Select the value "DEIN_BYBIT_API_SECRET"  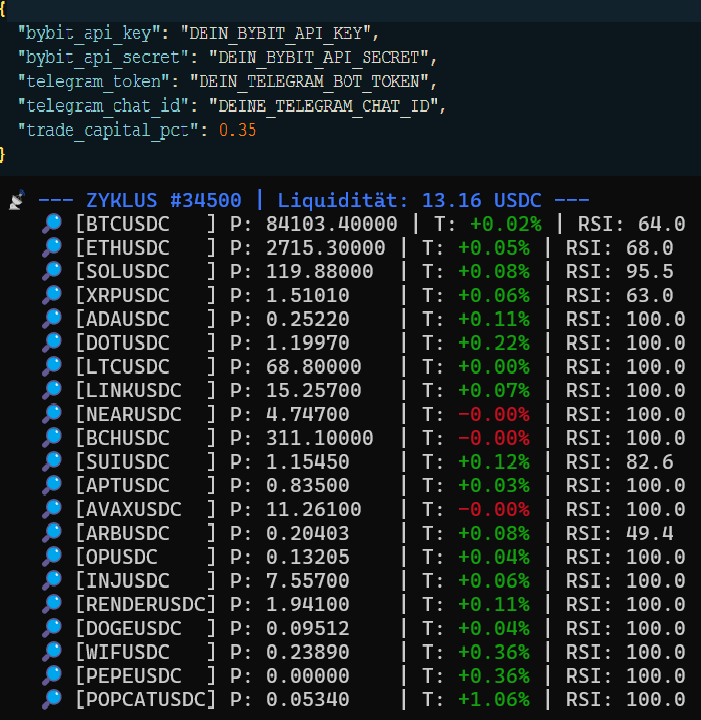click(x=319, y=57)
